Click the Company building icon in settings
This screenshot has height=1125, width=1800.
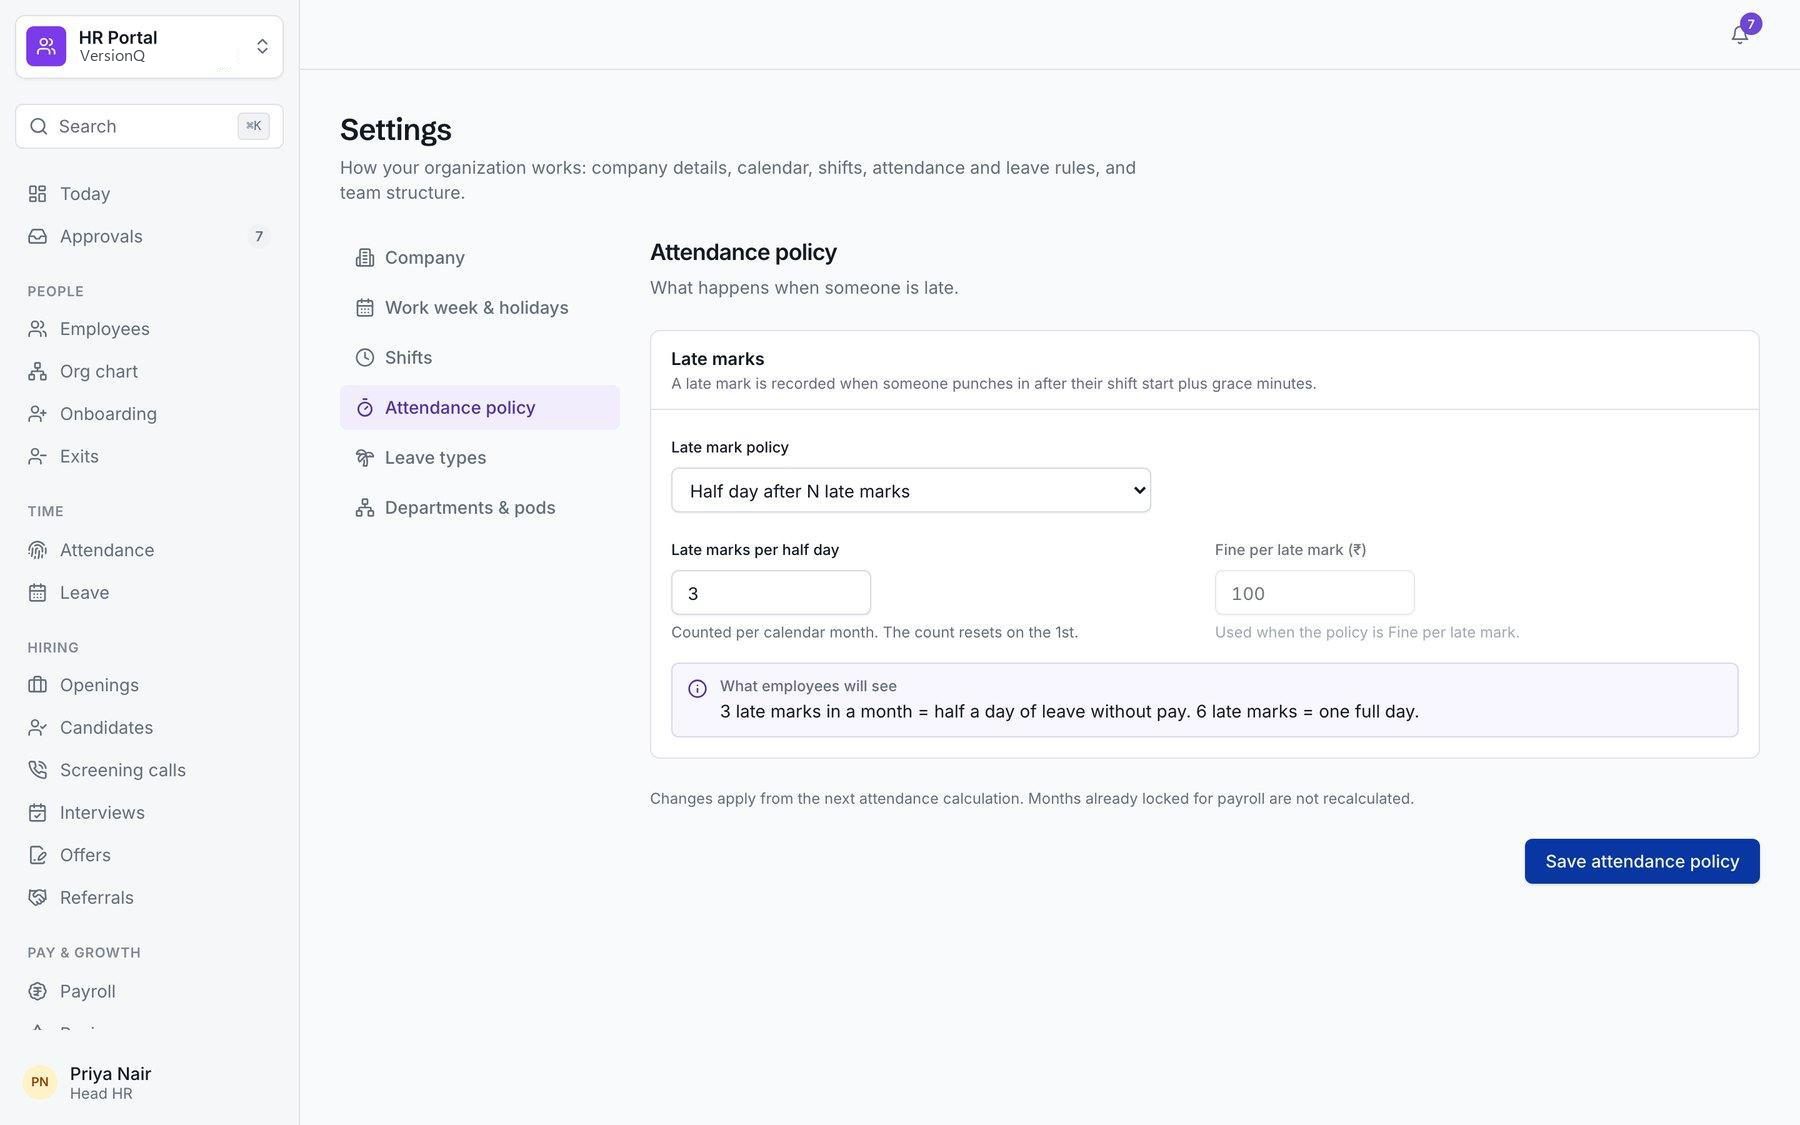pos(365,258)
